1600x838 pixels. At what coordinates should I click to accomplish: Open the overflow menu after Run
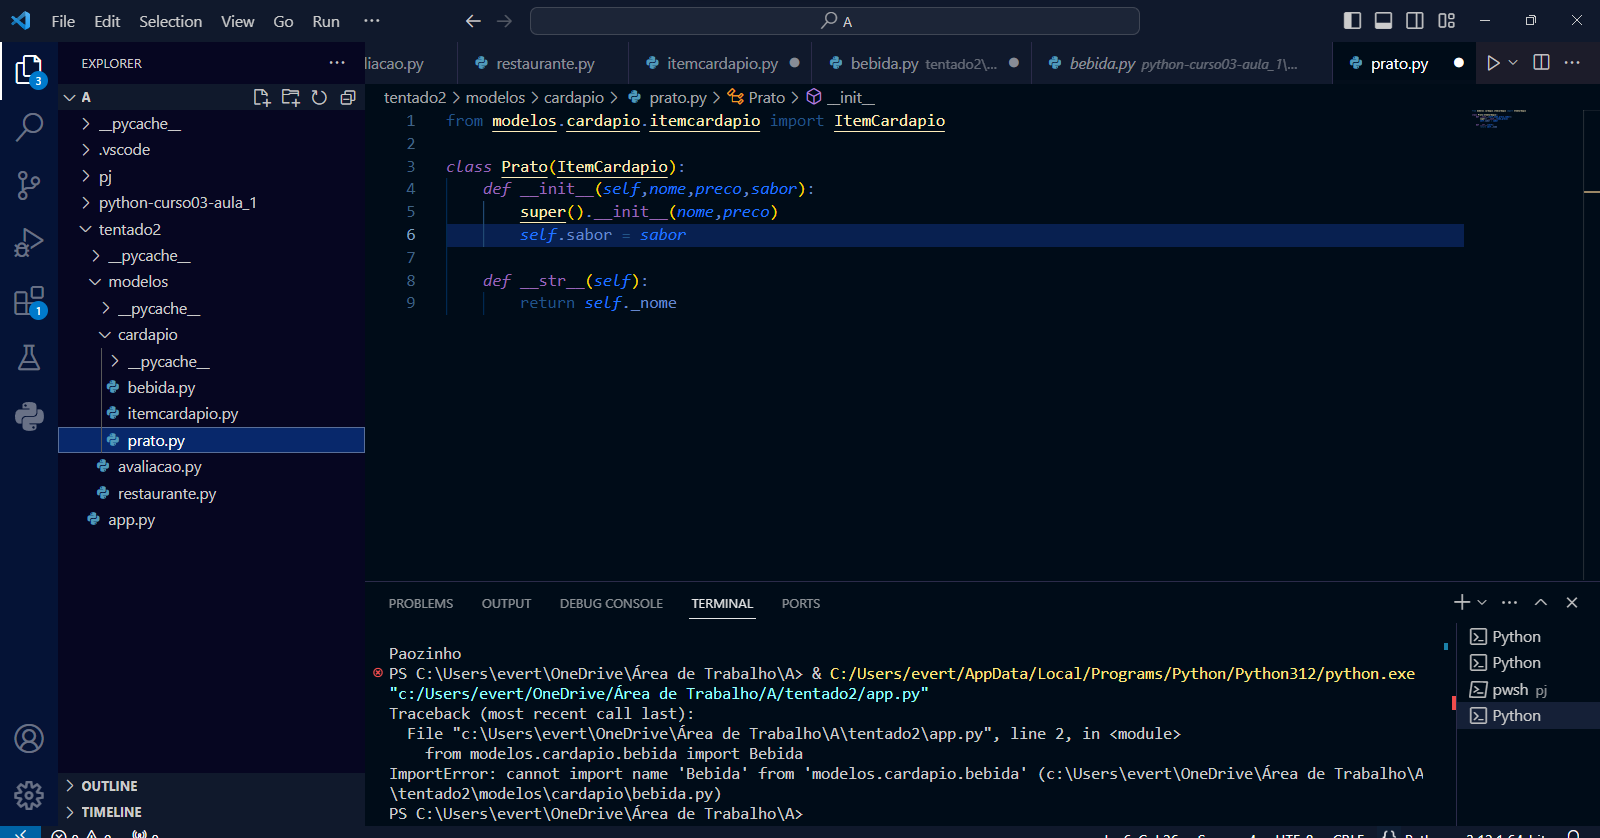(x=372, y=21)
